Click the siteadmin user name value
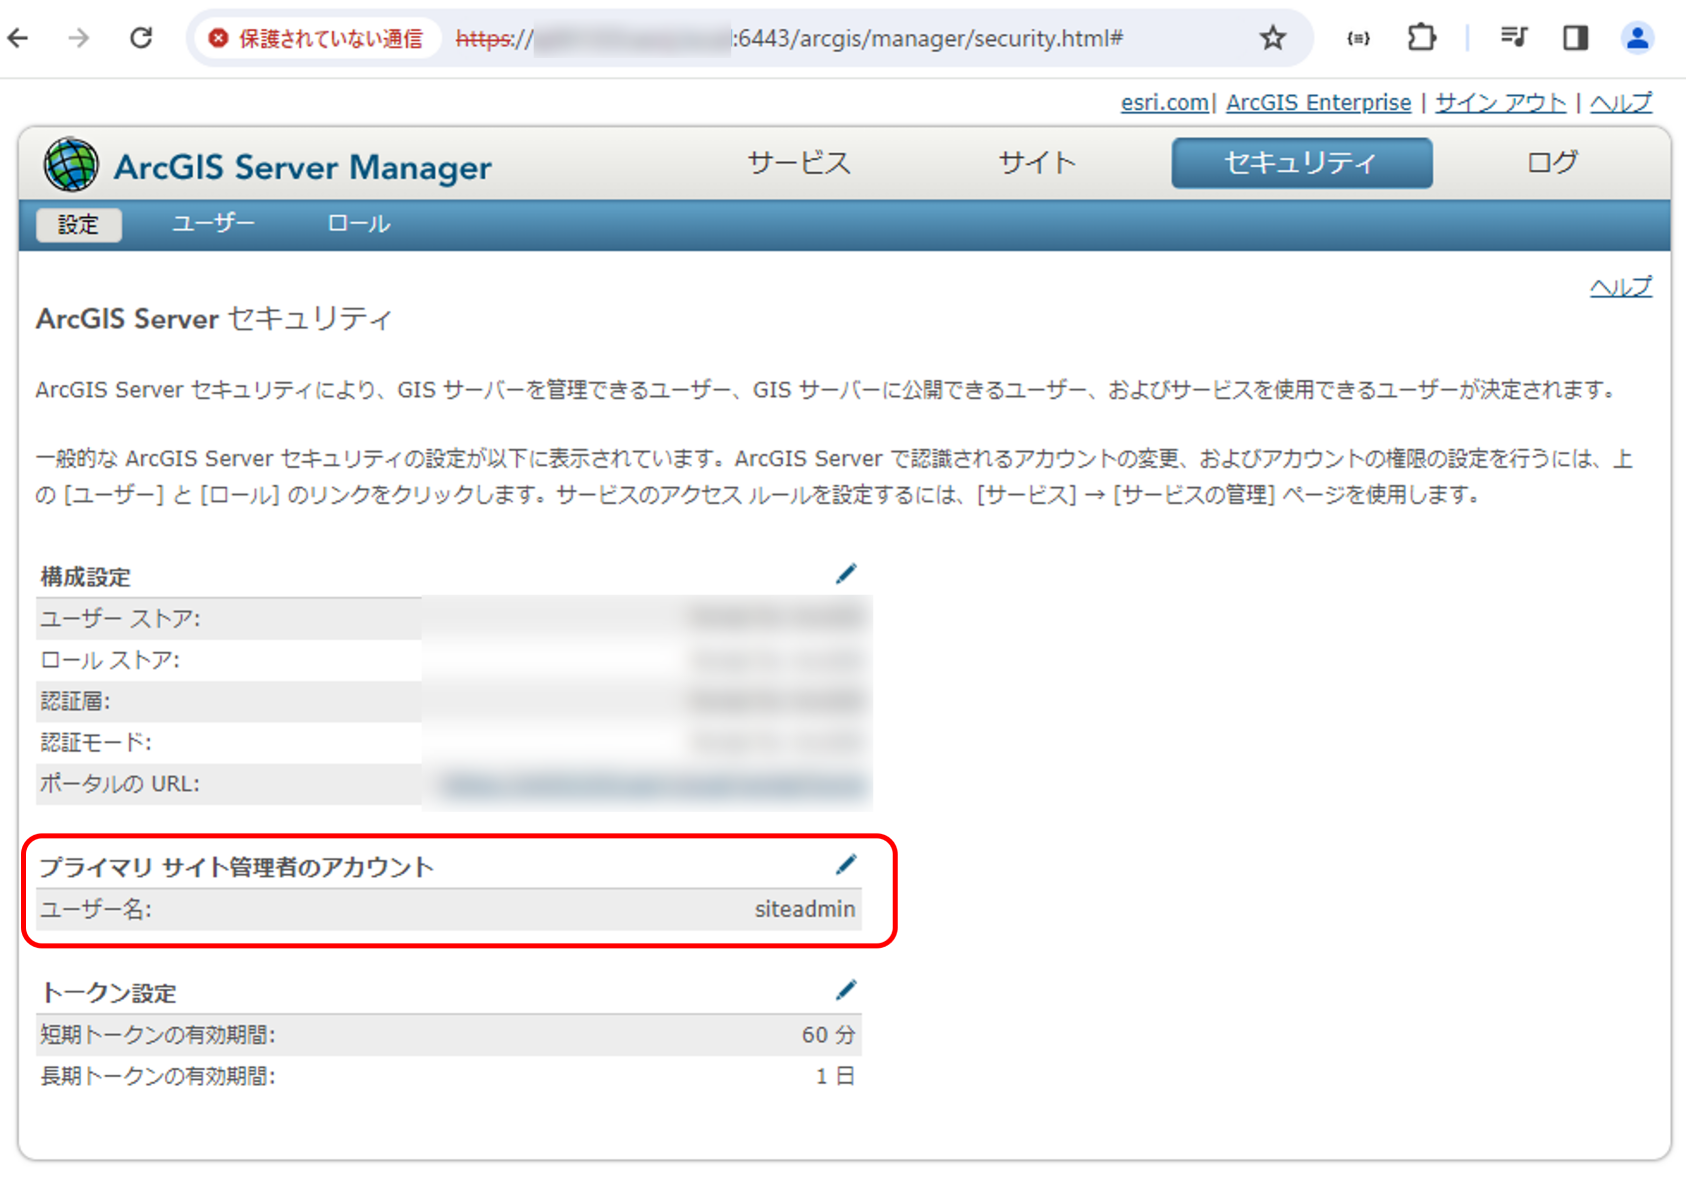1686x1180 pixels. coord(804,909)
